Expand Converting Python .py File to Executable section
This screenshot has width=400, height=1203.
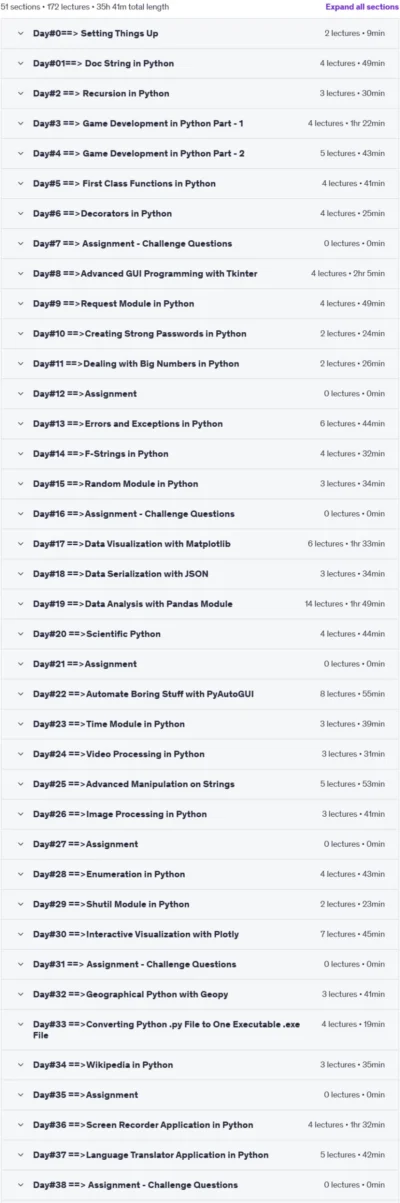[200, 1029]
